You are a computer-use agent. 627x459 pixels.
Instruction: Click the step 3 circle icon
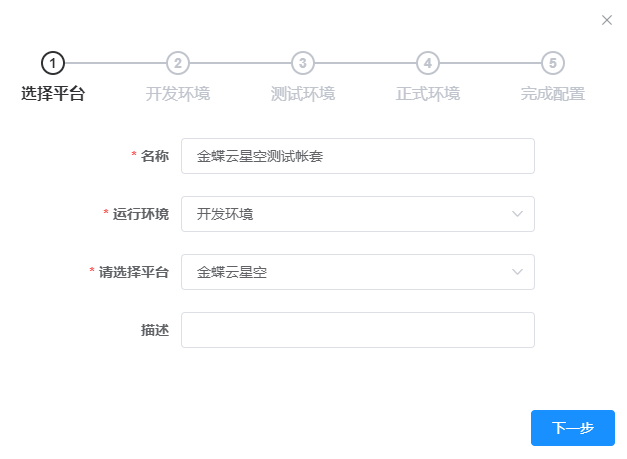[303, 63]
